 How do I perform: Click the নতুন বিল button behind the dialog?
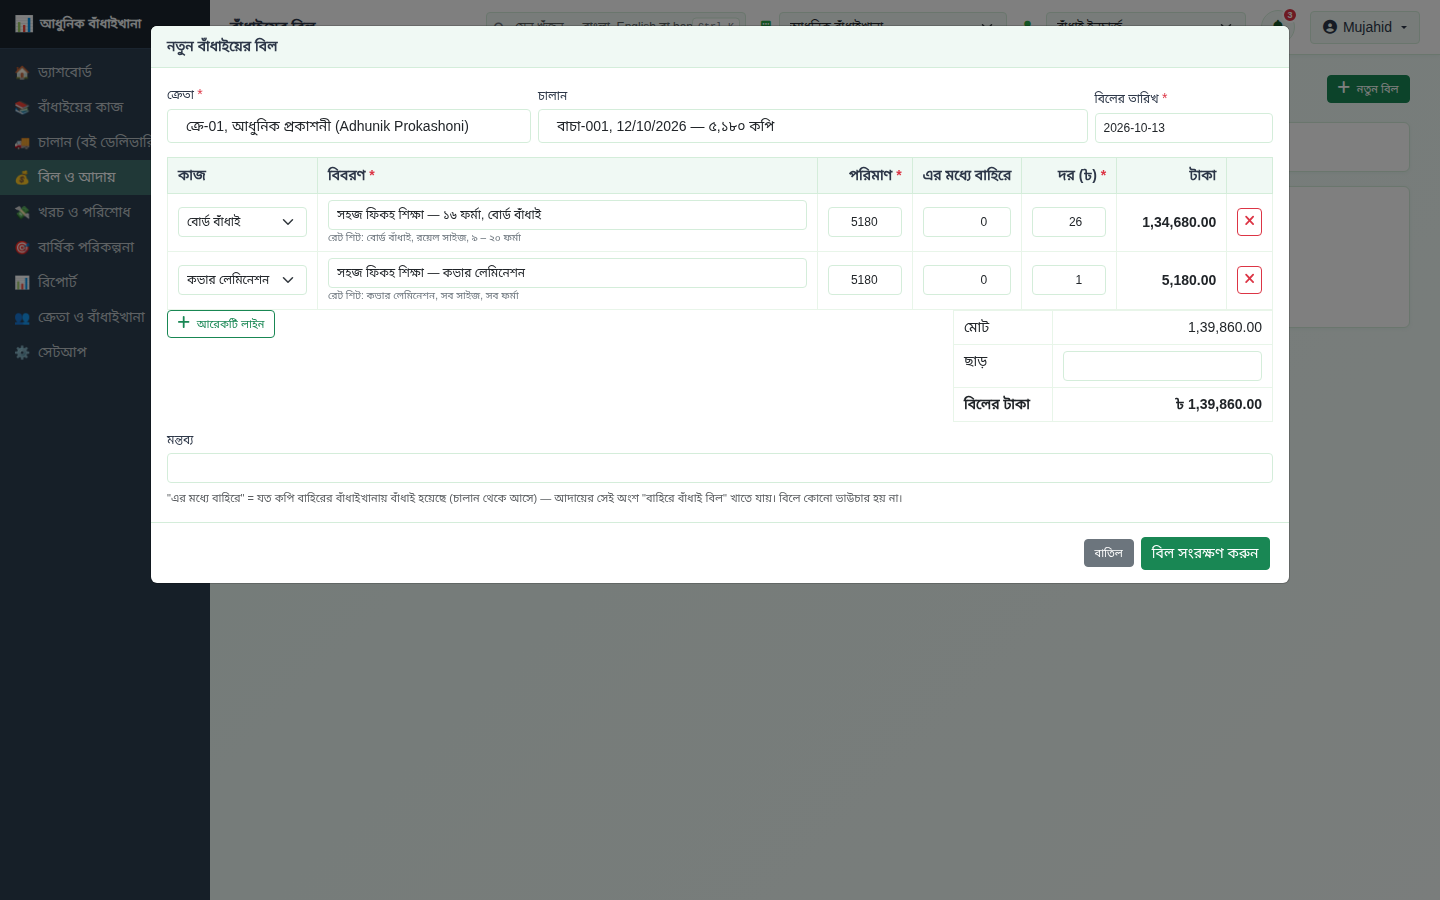tap(1368, 89)
